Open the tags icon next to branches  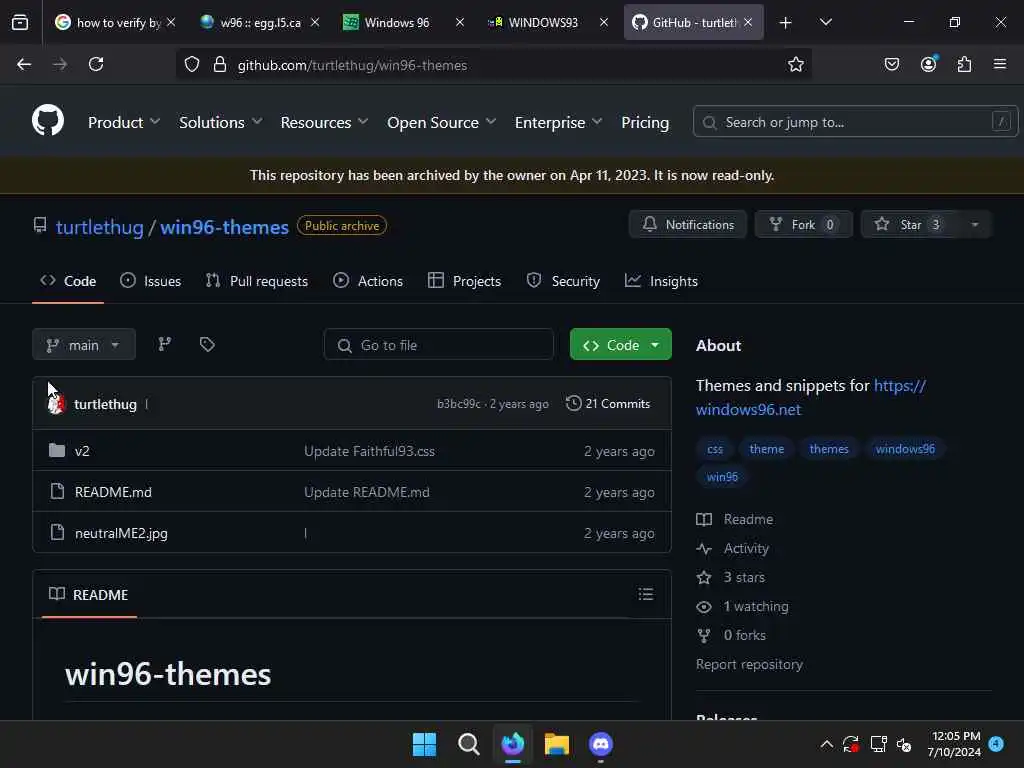pos(207,344)
